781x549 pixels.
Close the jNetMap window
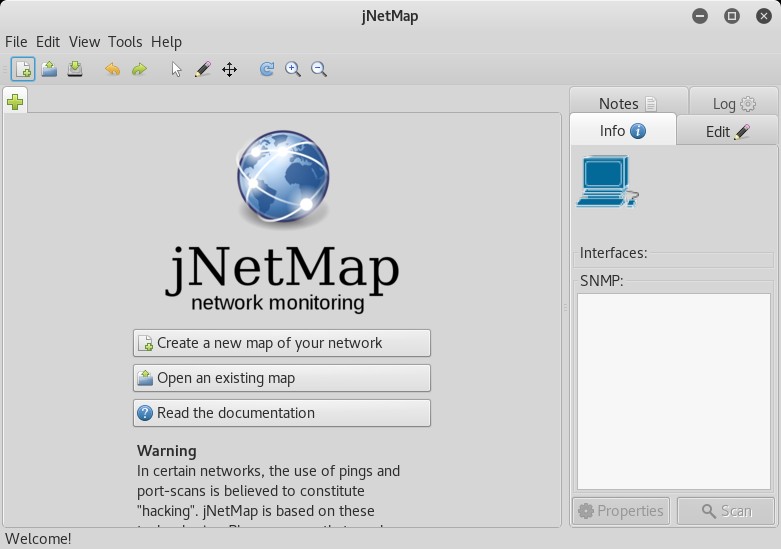764,16
